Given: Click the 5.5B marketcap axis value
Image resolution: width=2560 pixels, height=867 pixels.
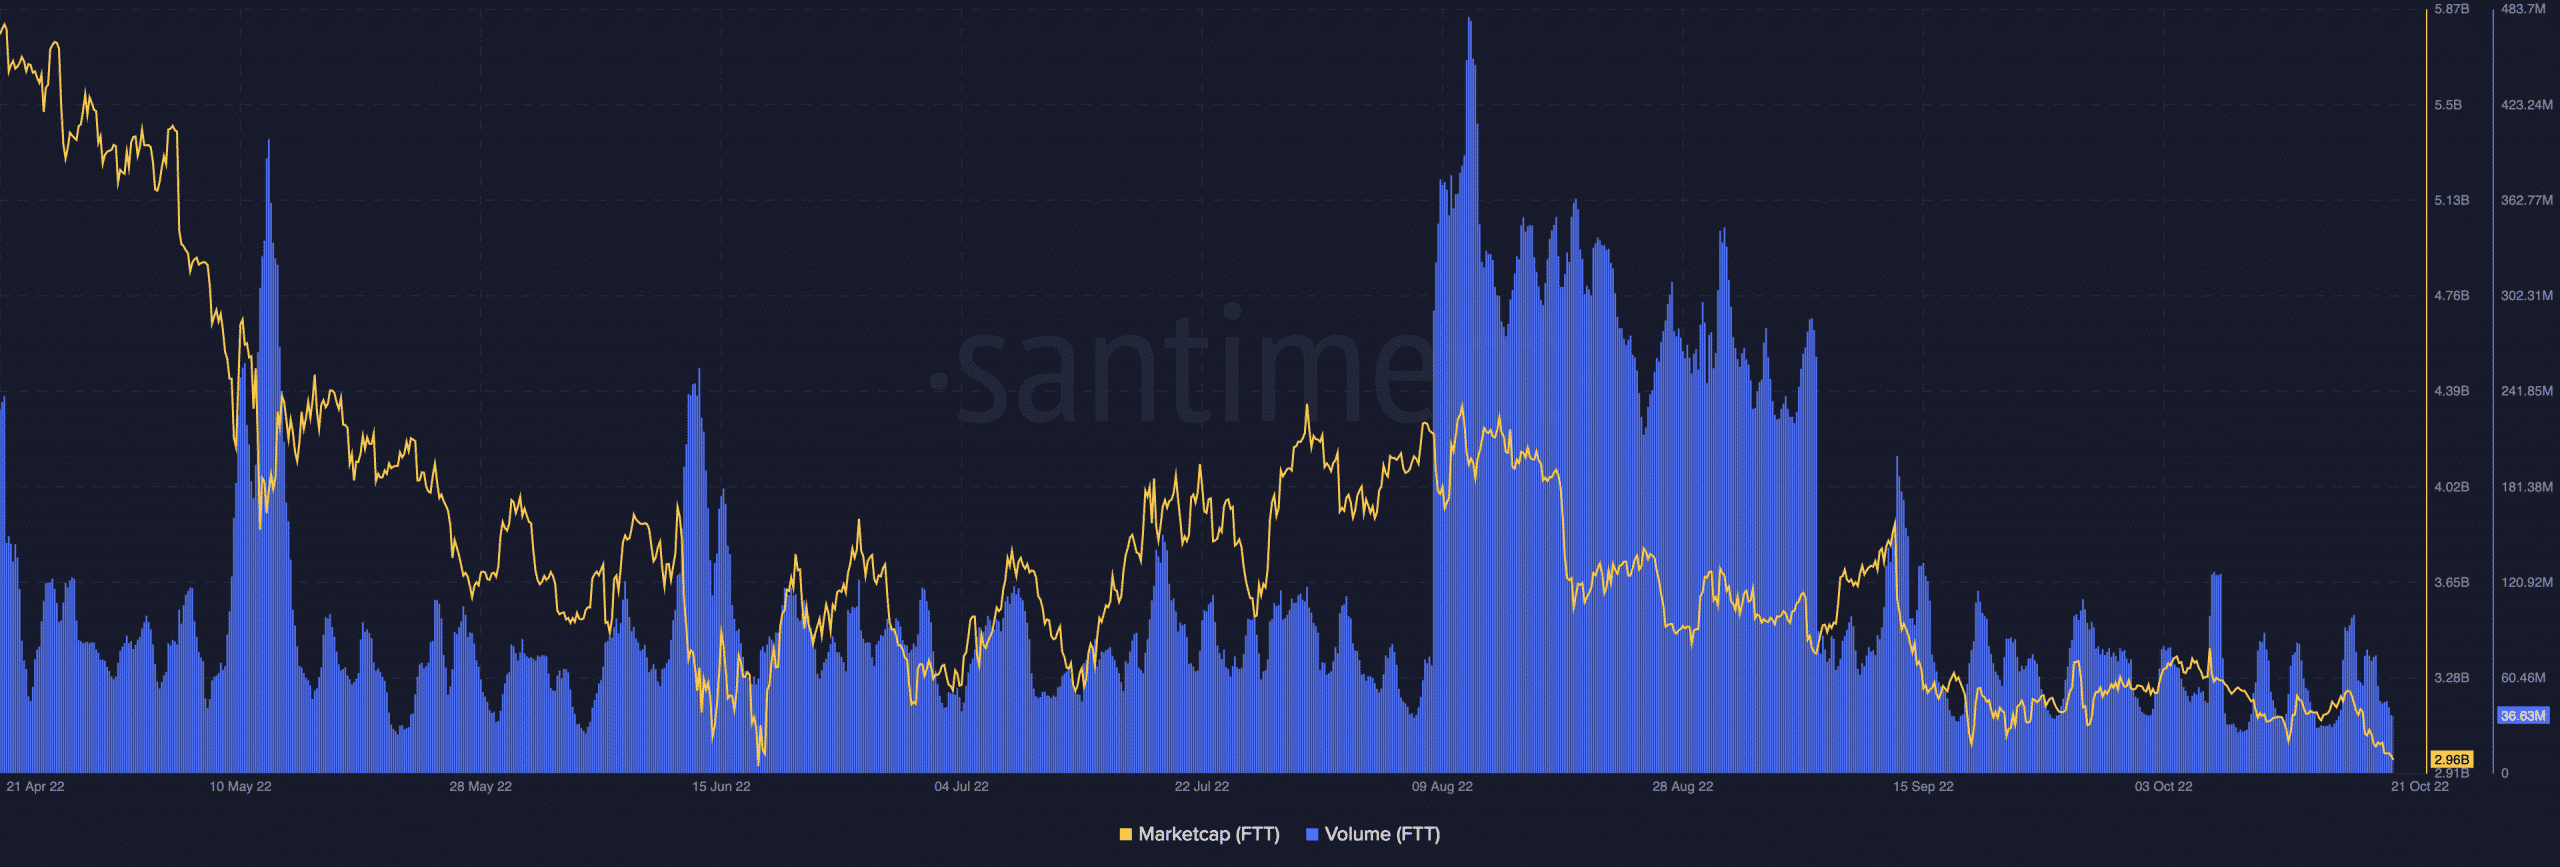Looking at the screenshot, I should (2448, 105).
